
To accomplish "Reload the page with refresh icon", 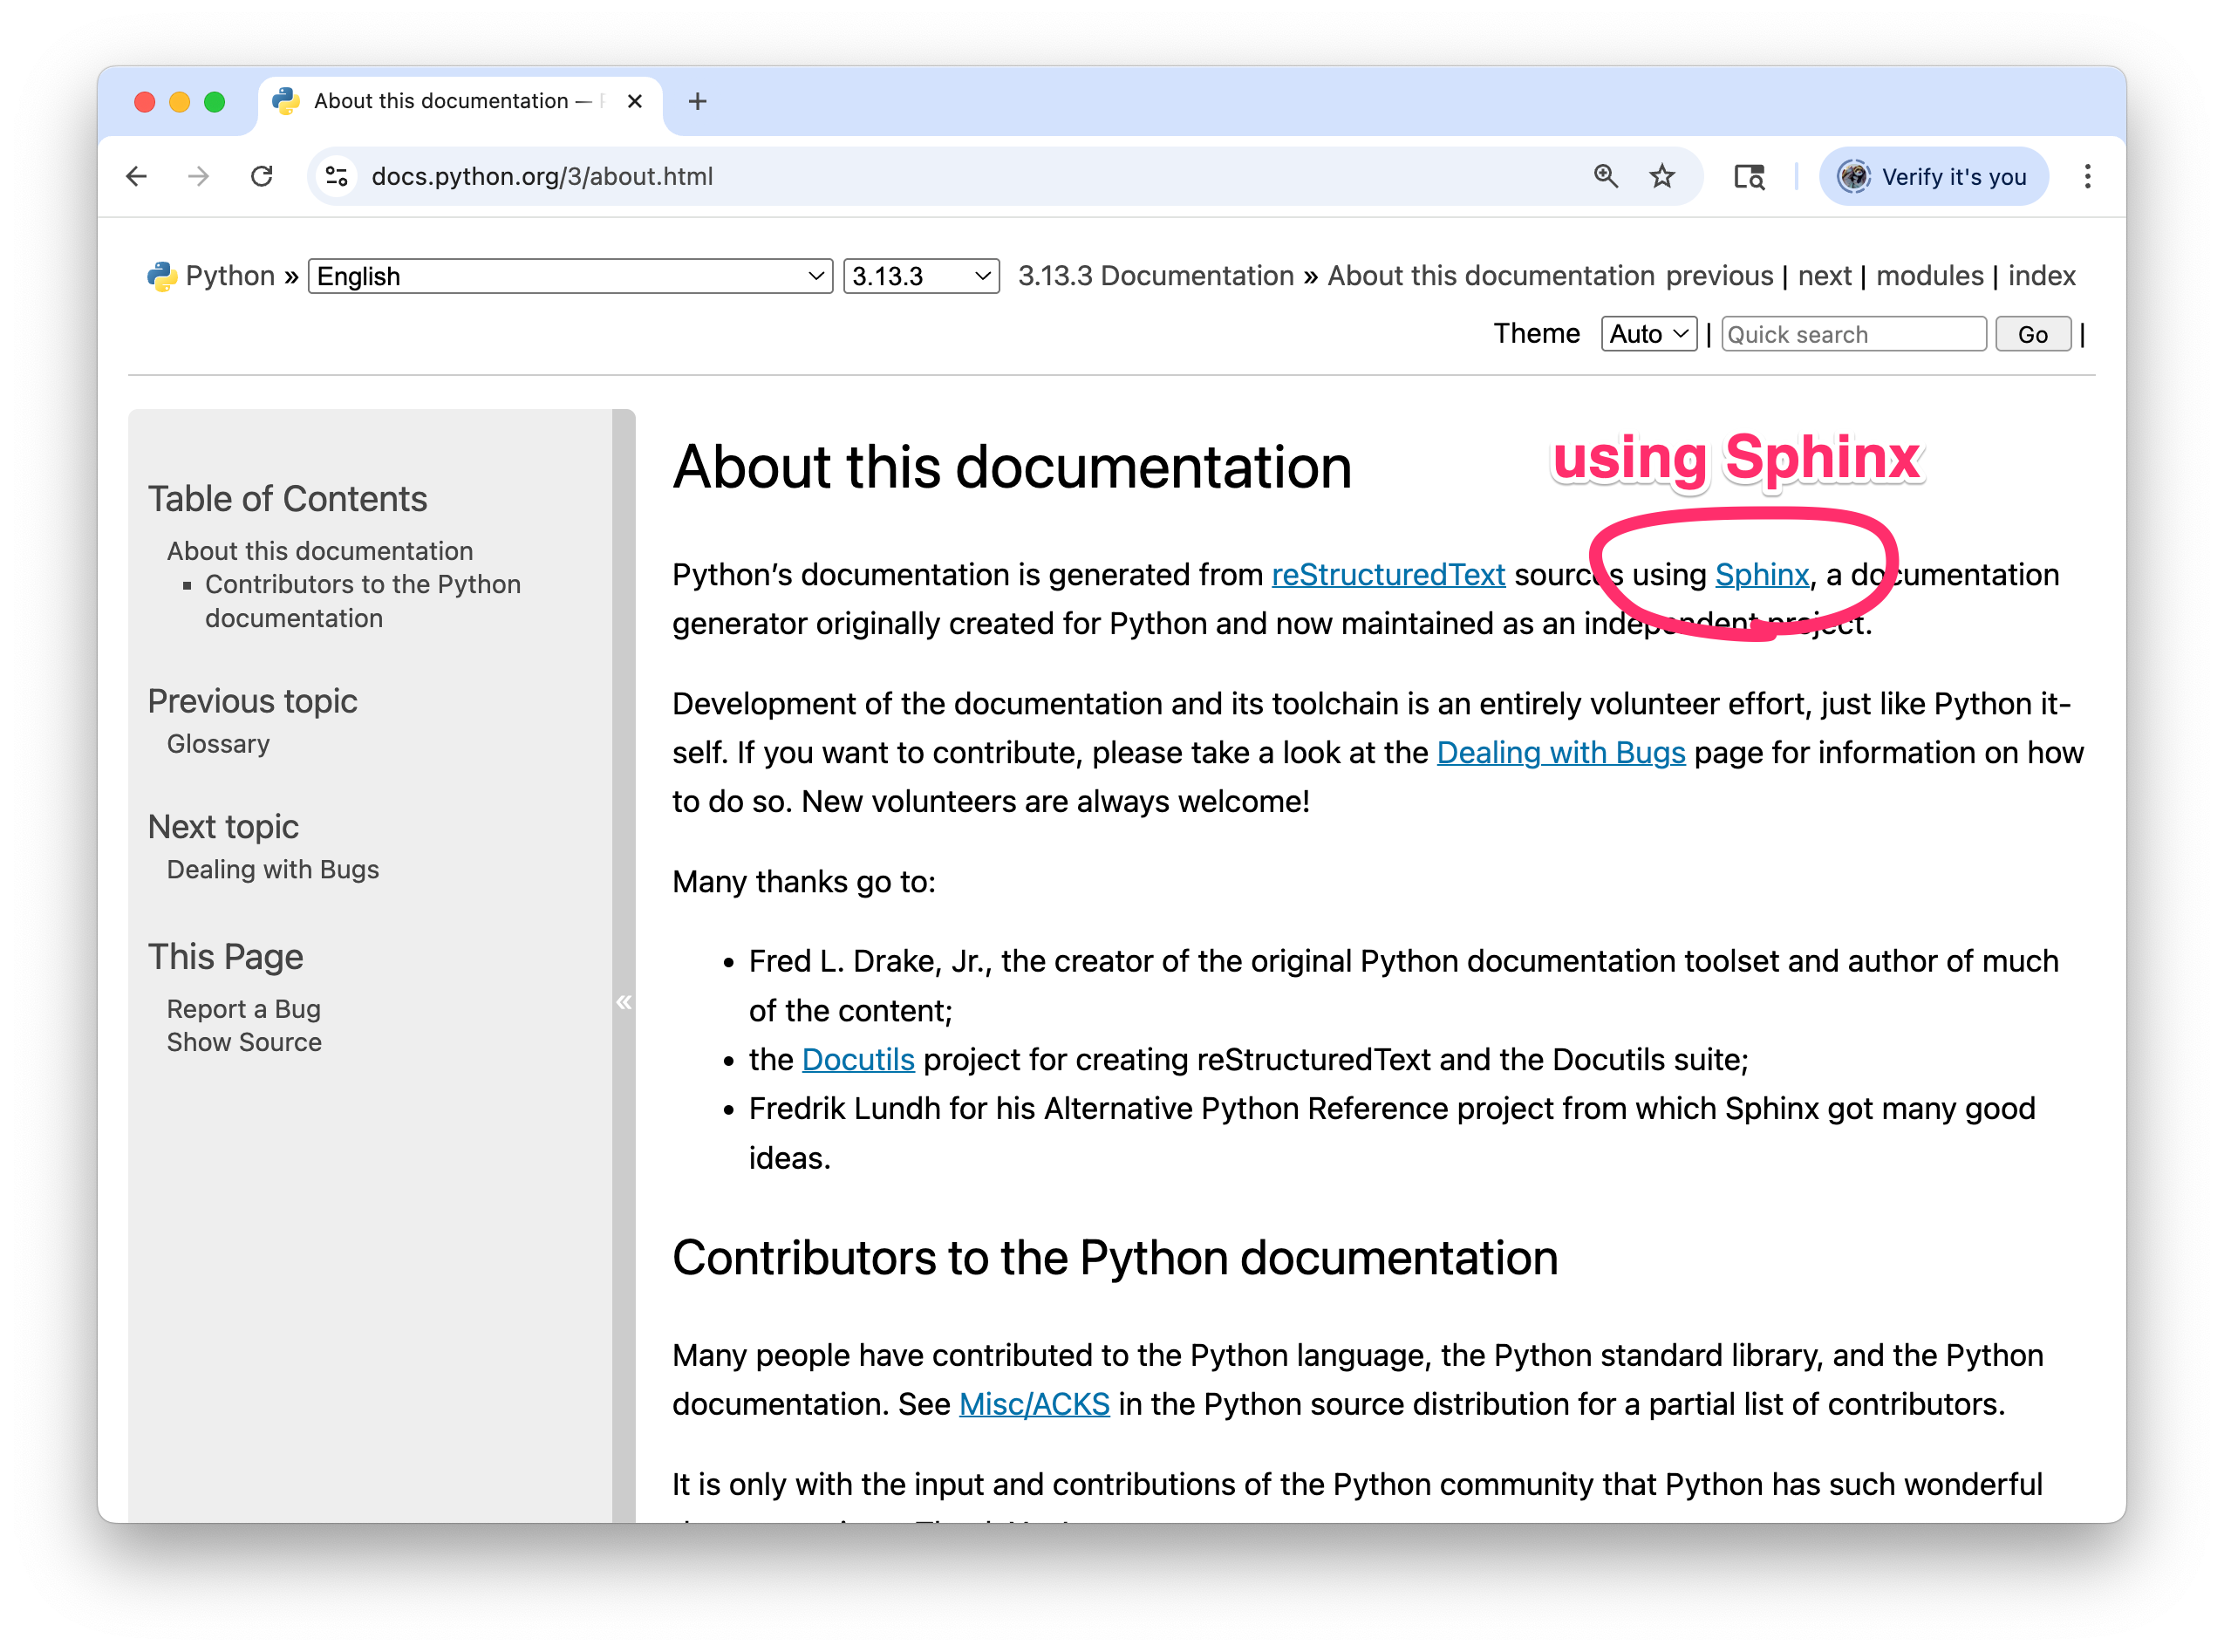I will 262,177.
